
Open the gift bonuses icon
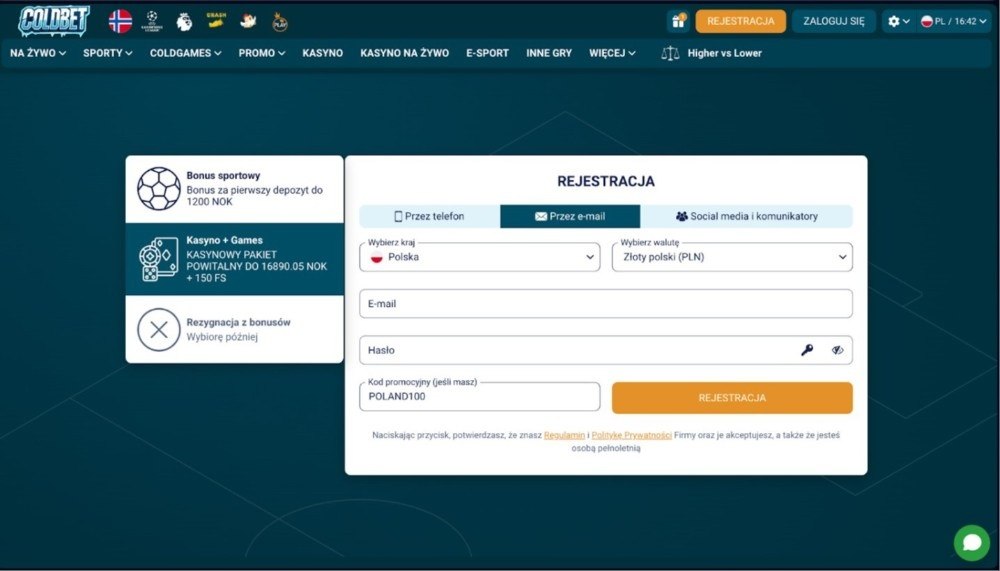[679, 21]
